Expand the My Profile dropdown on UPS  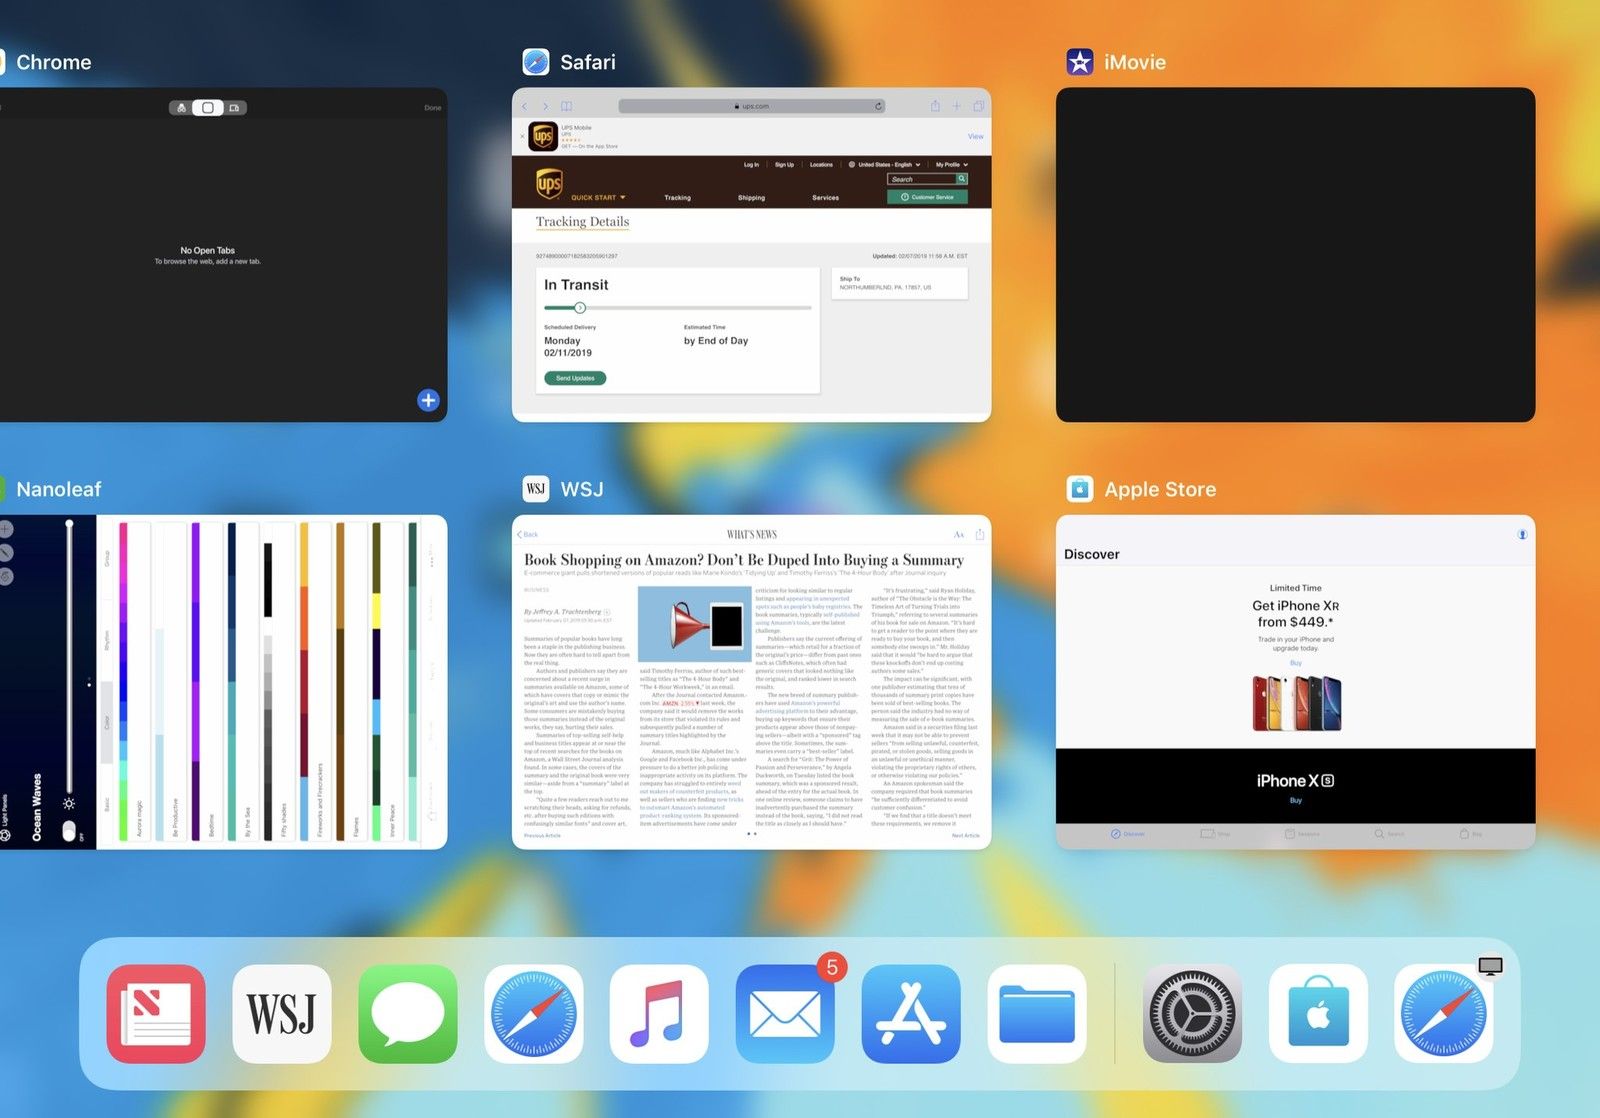click(951, 164)
